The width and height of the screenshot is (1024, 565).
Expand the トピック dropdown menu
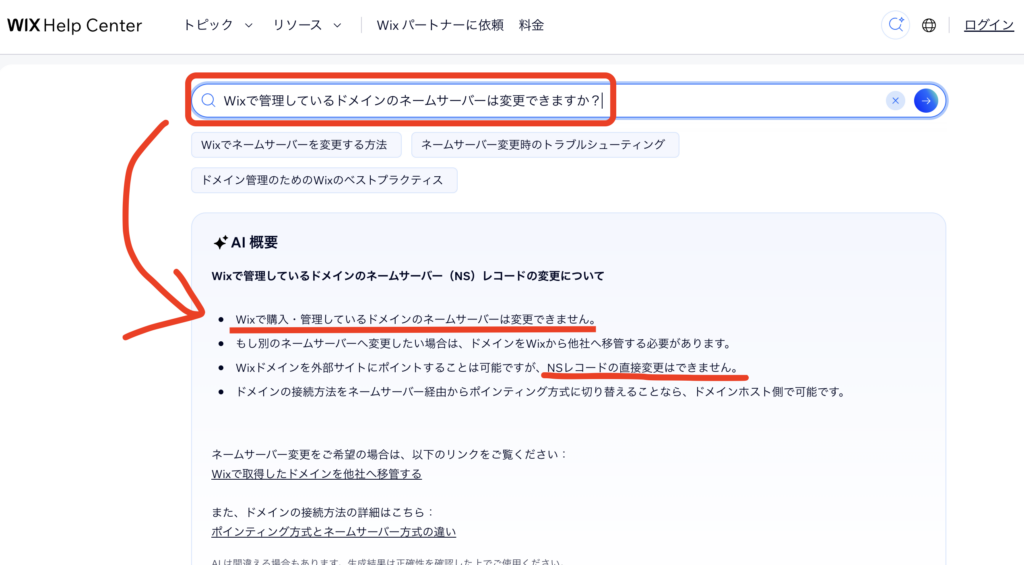[217, 25]
